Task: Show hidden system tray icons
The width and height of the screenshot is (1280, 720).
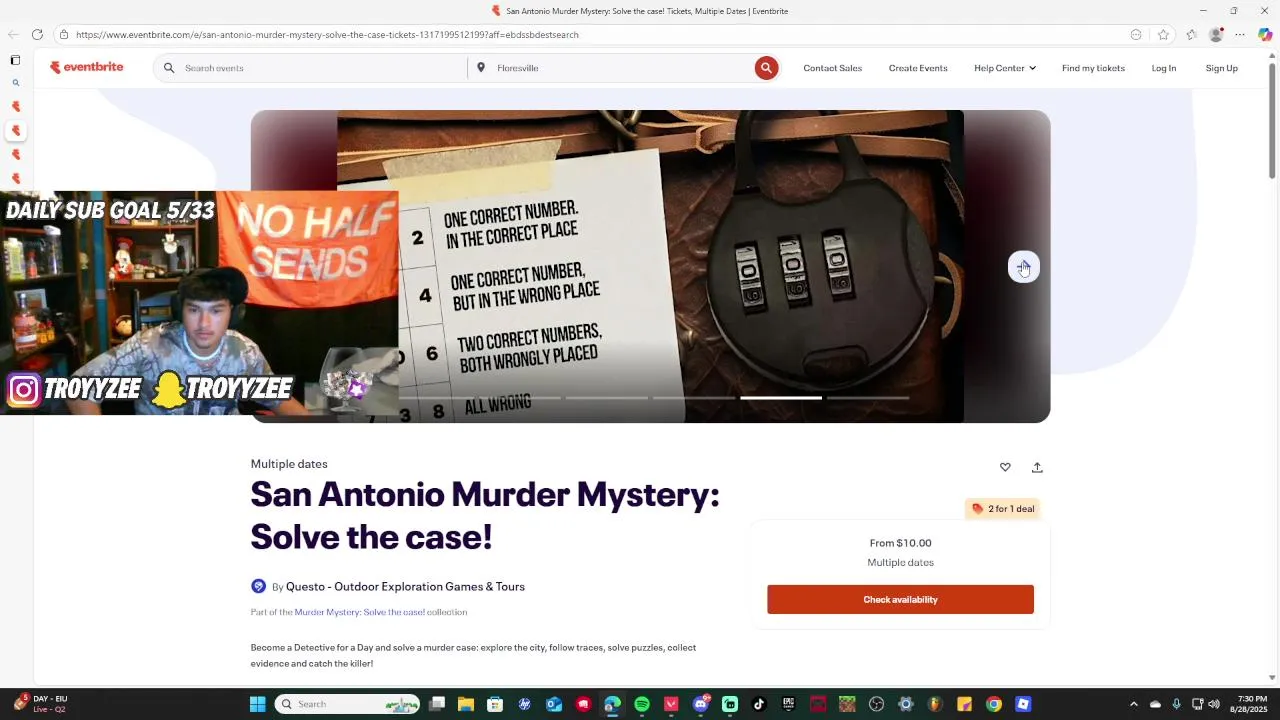Action: click(1133, 704)
